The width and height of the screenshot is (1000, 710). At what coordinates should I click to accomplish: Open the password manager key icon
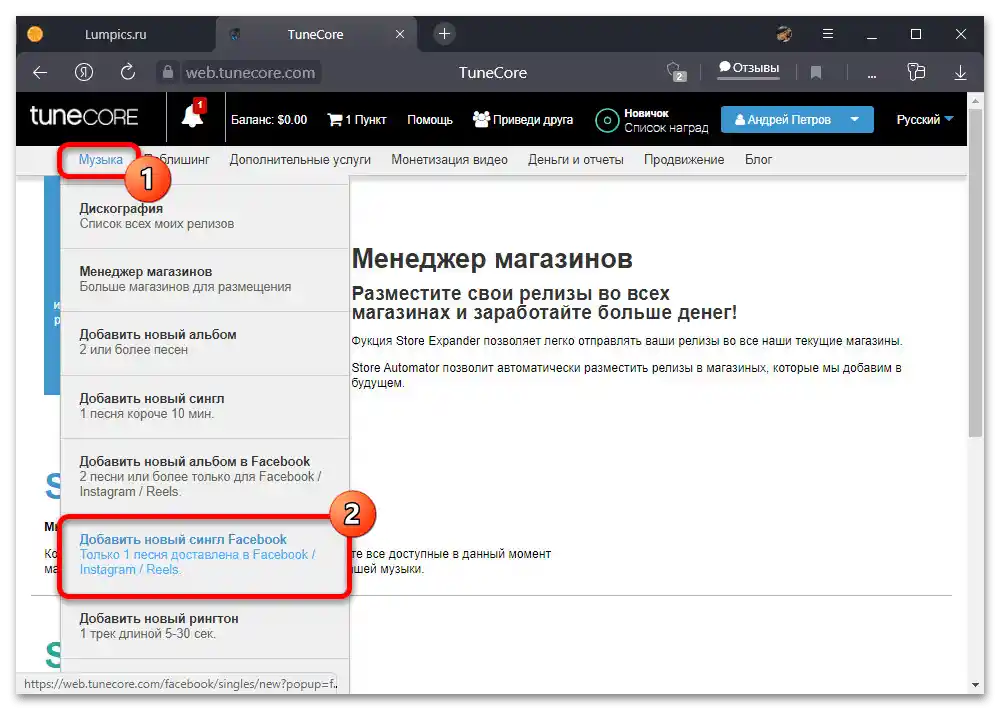tap(916, 72)
